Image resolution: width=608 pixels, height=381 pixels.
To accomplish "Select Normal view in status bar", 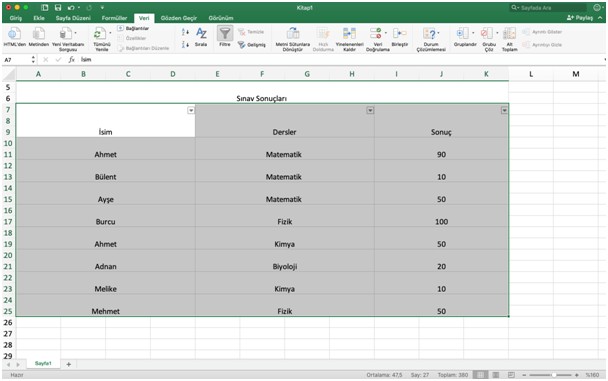I will pos(480,375).
